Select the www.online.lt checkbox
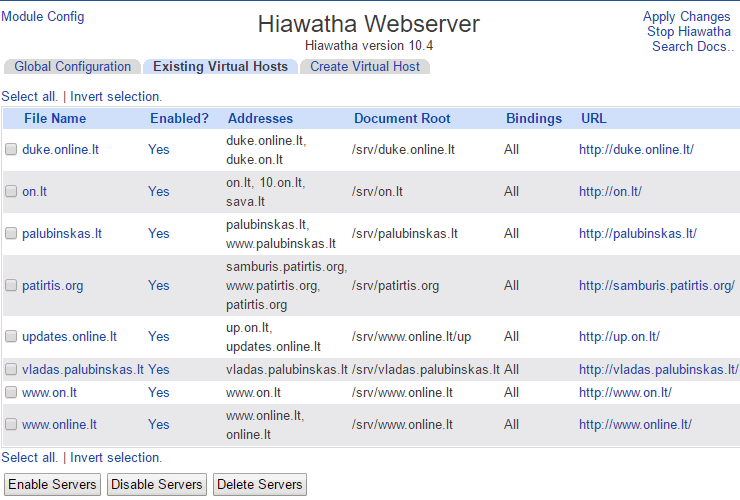Image resolution: width=740 pixels, height=500 pixels. (11, 424)
